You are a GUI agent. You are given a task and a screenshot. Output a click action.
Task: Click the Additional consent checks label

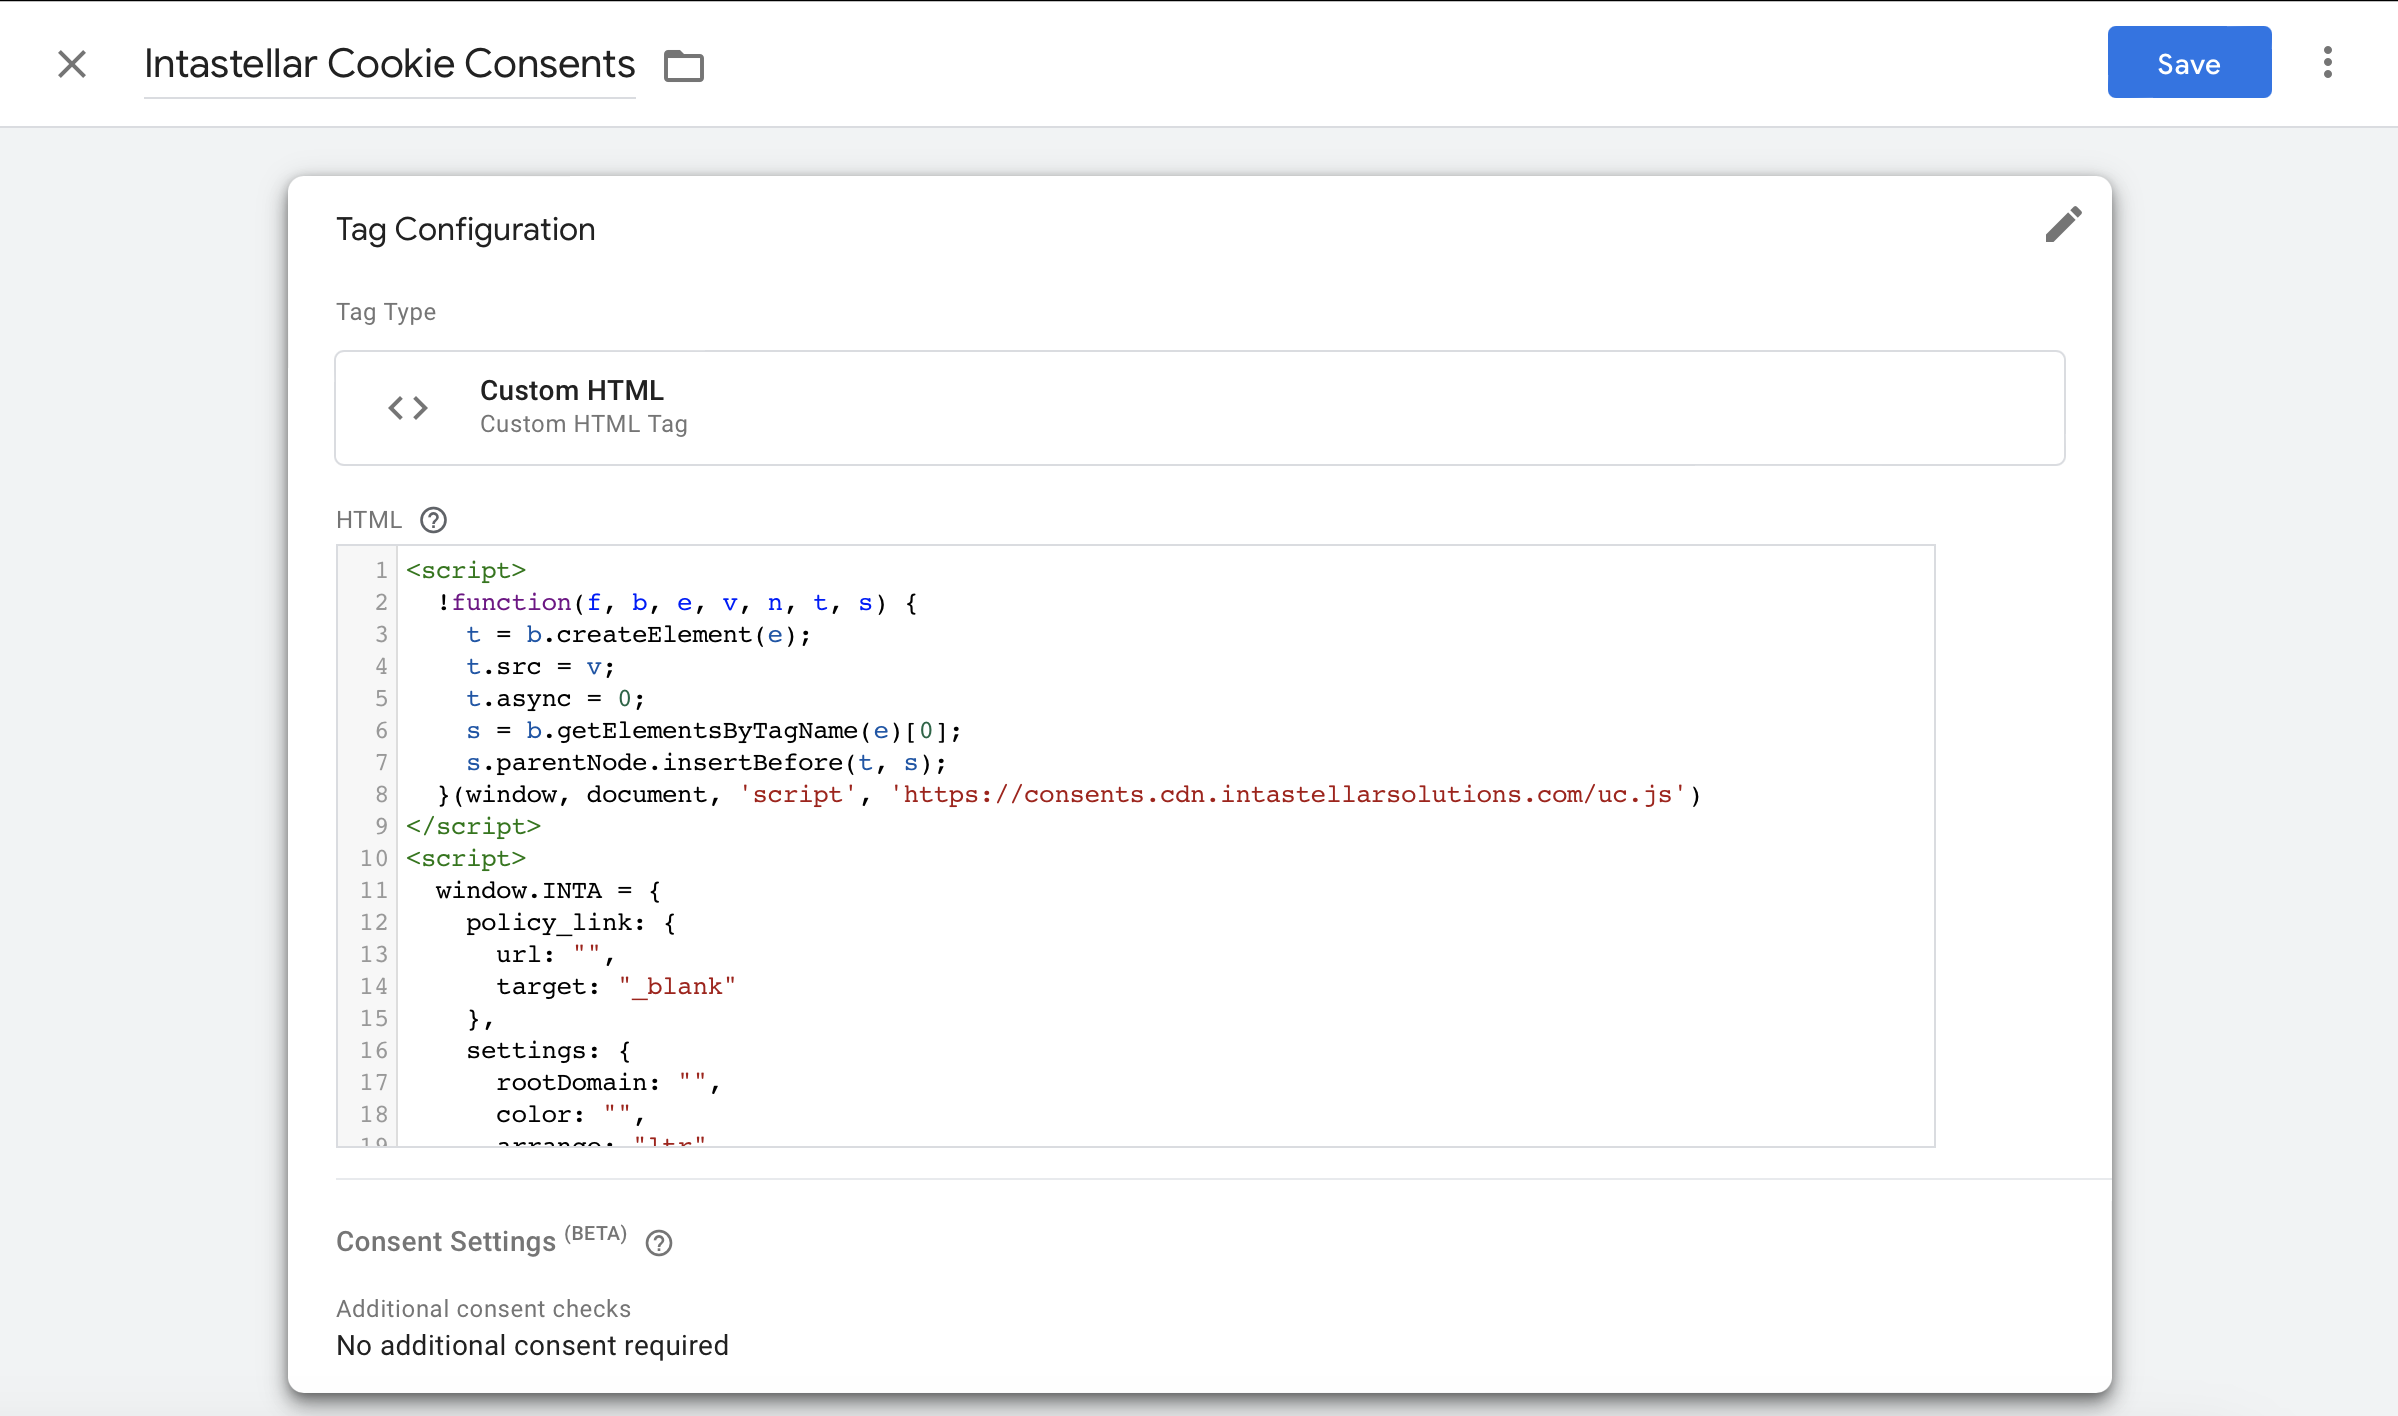483,1309
